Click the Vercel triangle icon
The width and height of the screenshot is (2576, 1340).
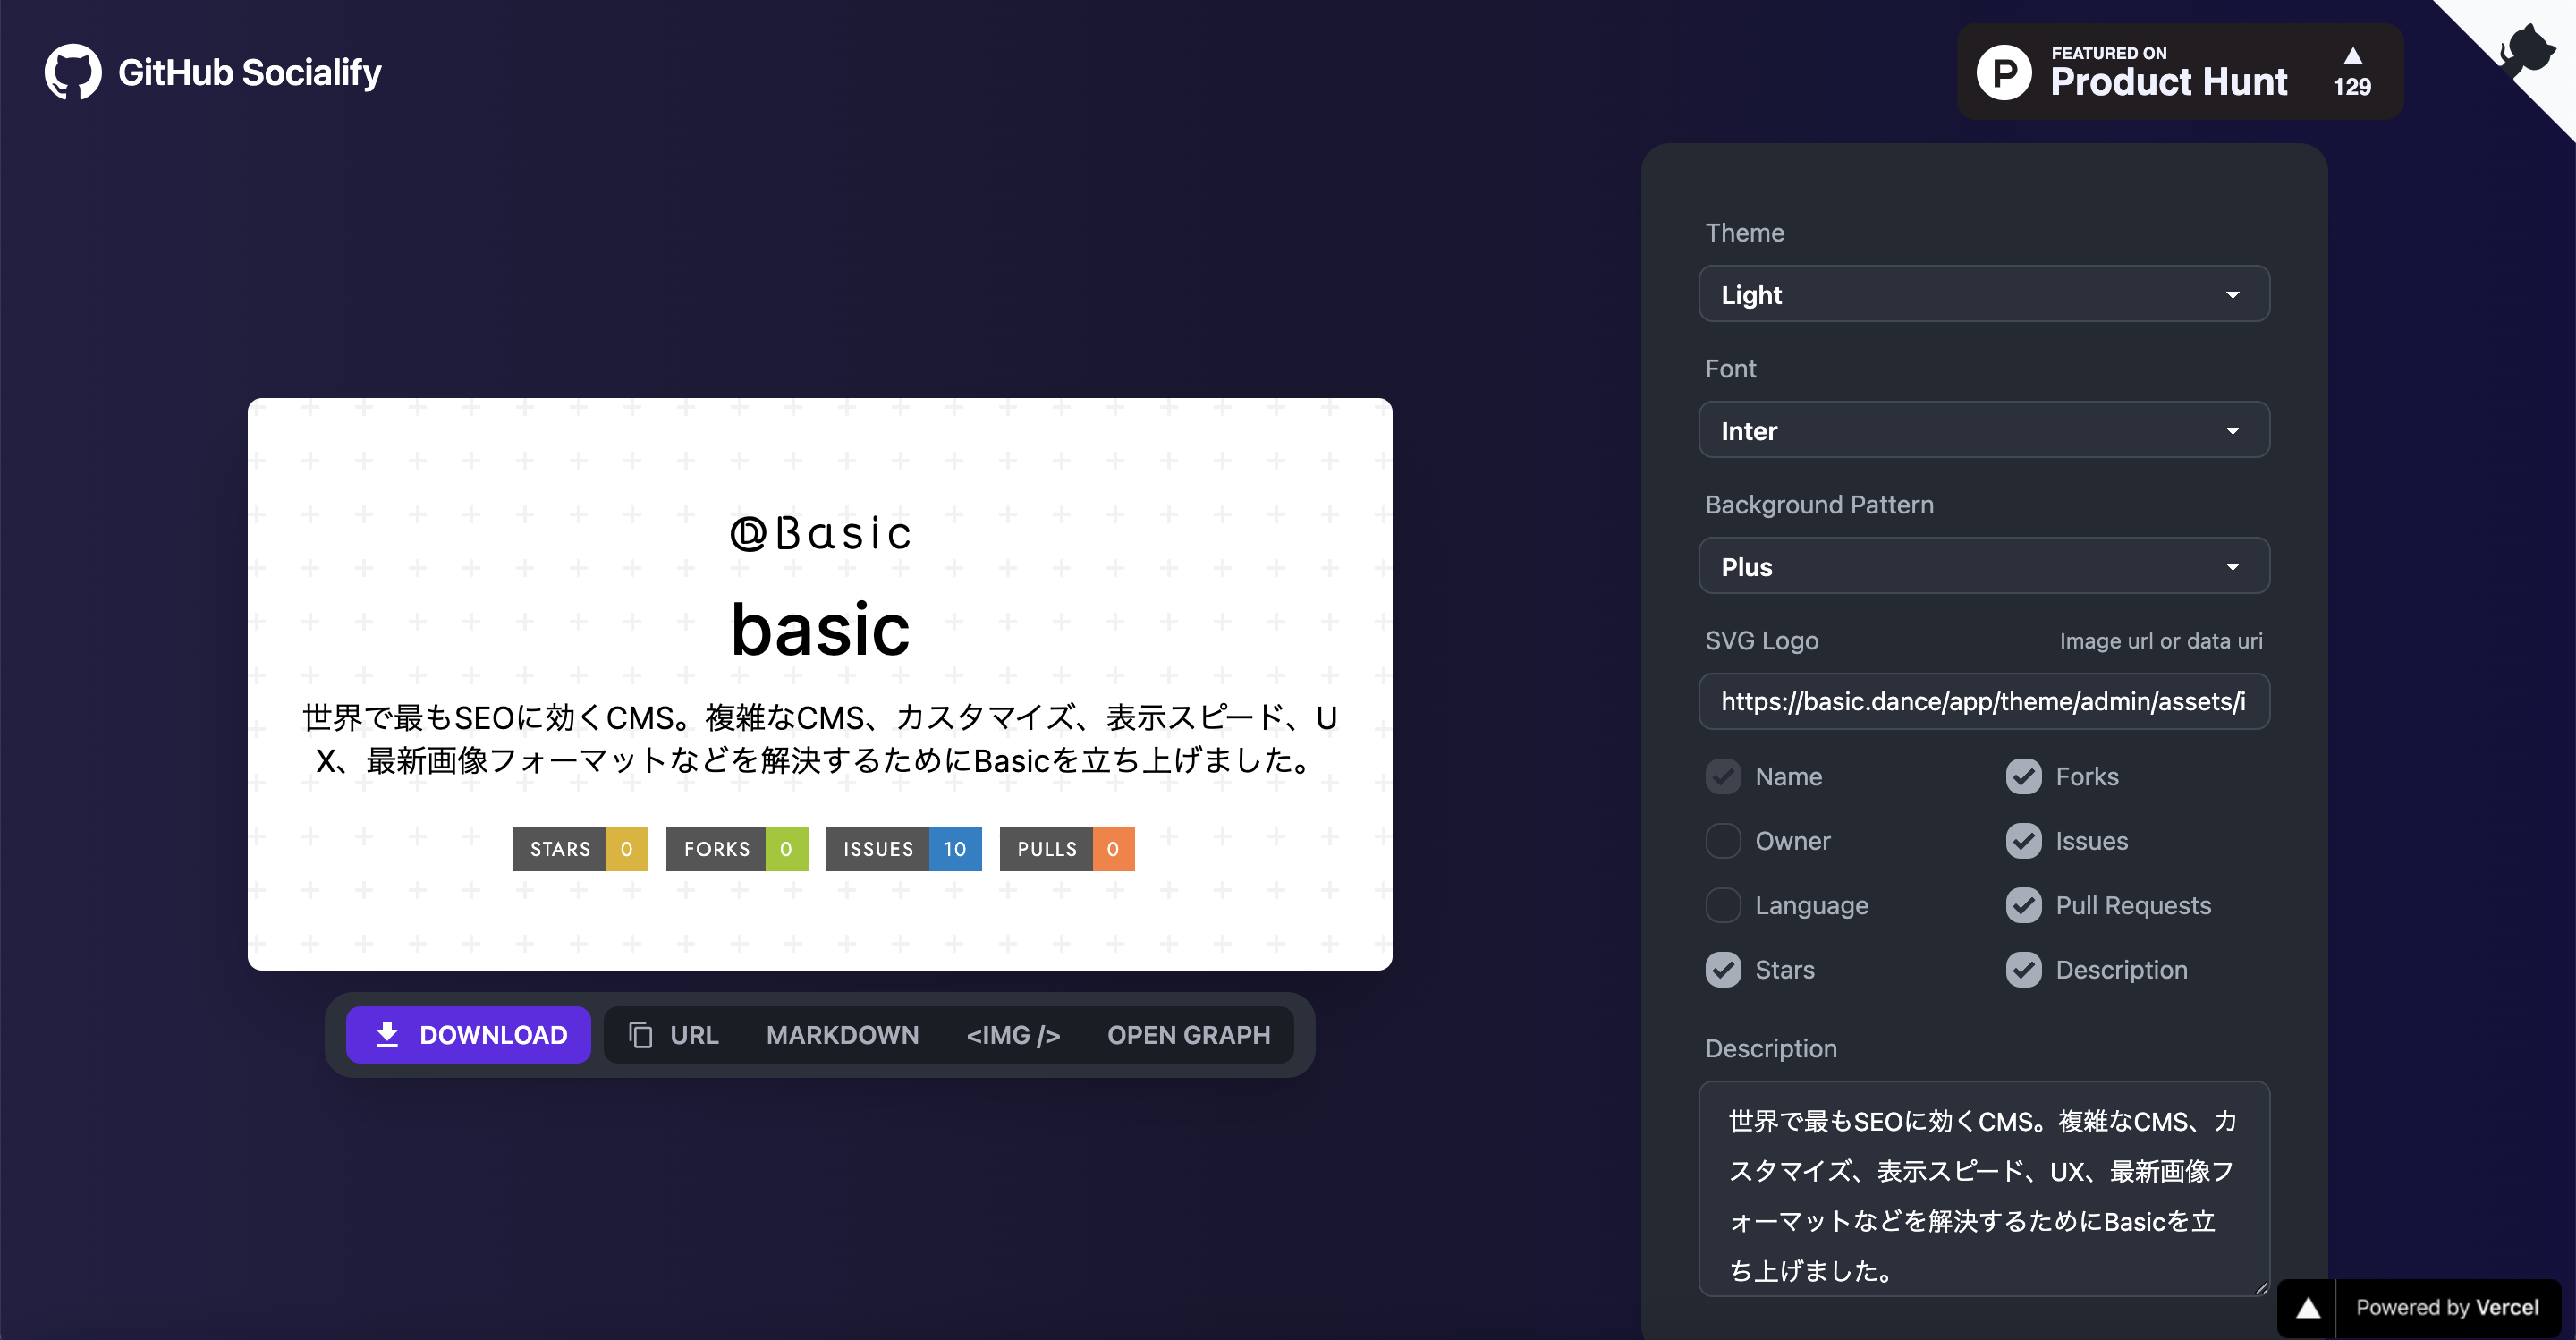pyautogui.click(x=2309, y=1307)
